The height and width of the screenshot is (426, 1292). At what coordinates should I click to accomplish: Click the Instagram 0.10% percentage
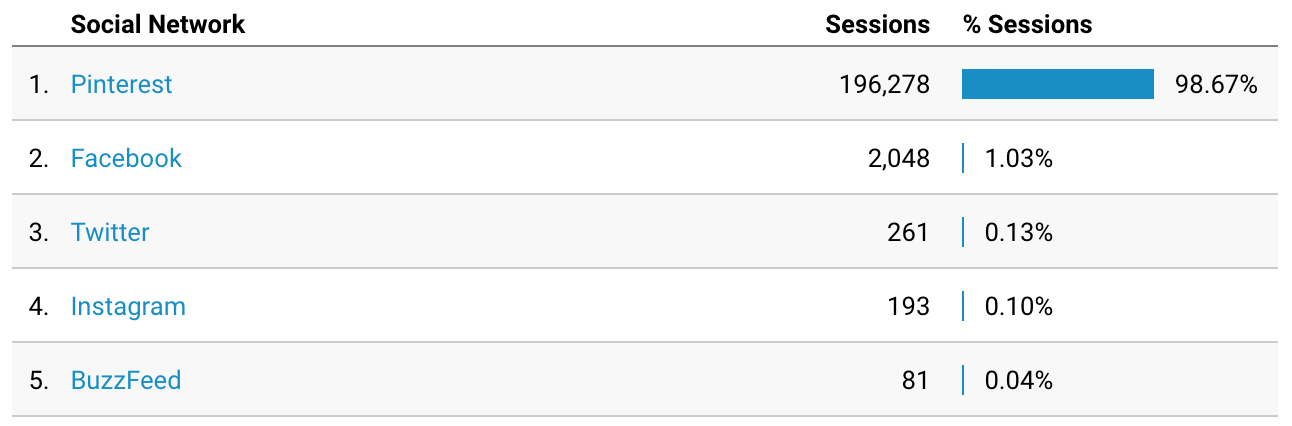click(x=1019, y=307)
